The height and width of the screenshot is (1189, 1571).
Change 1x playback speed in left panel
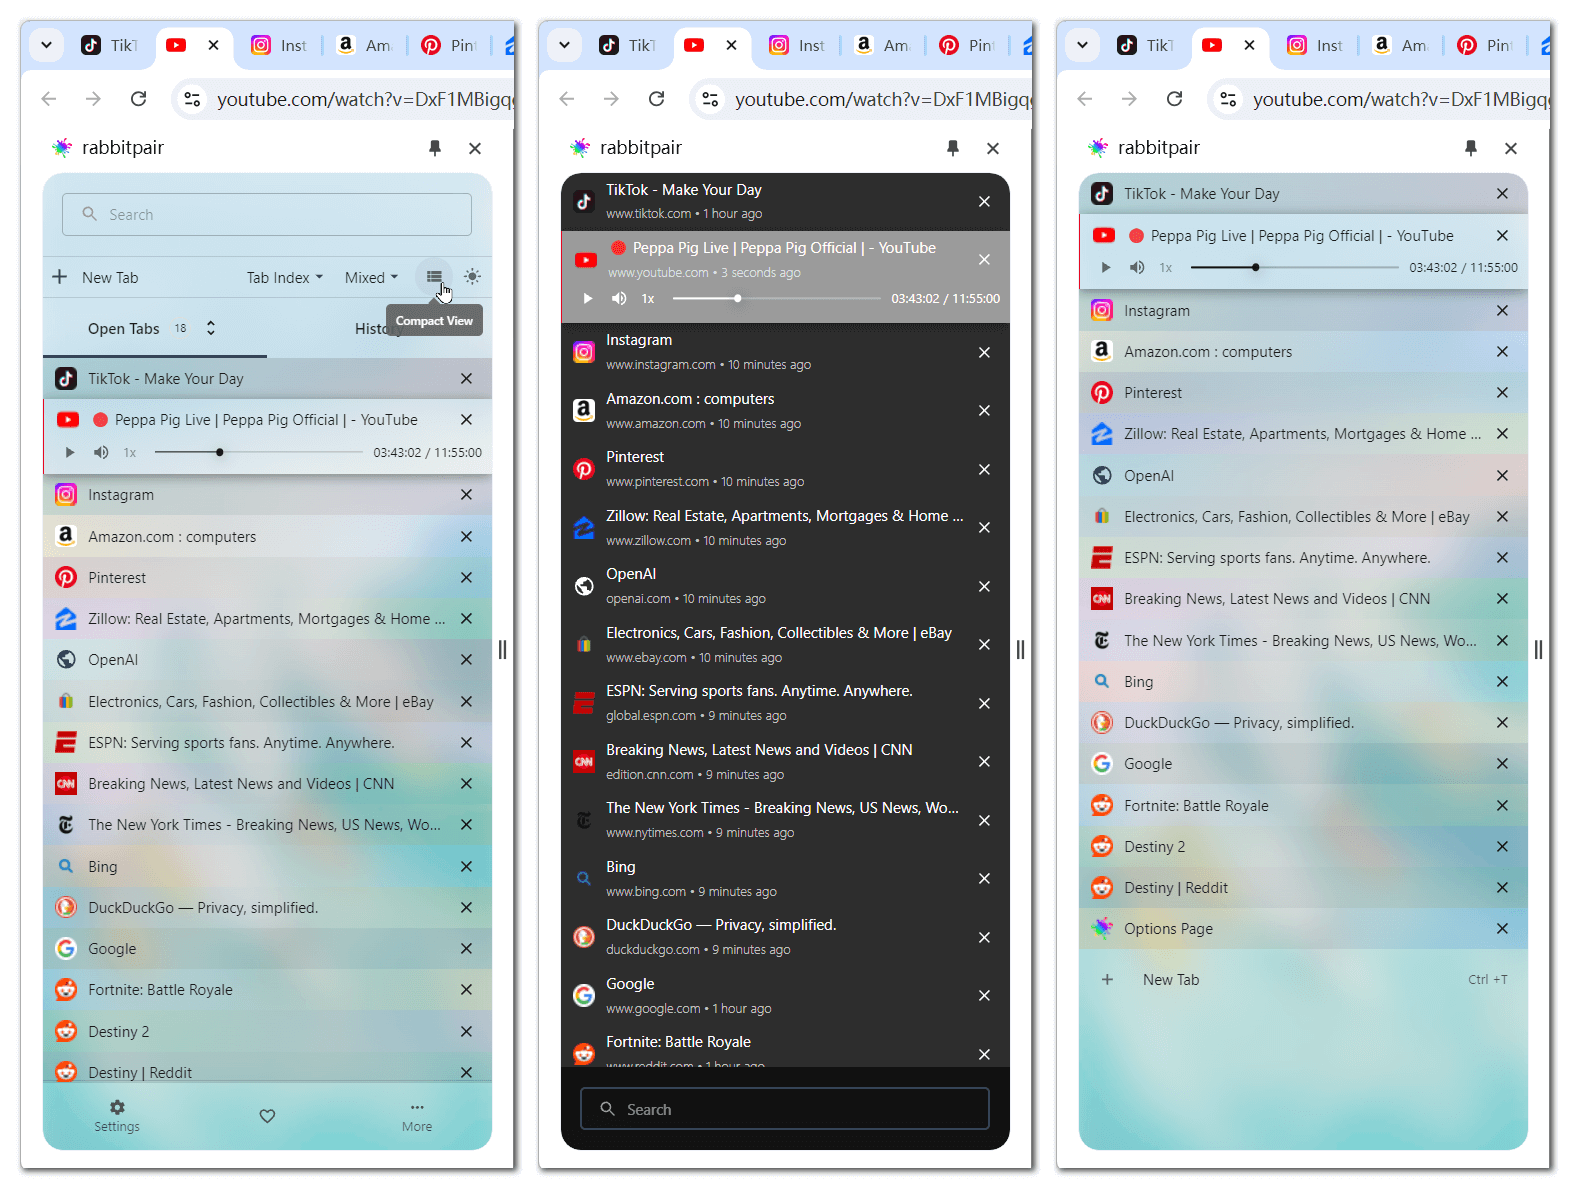click(x=130, y=452)
